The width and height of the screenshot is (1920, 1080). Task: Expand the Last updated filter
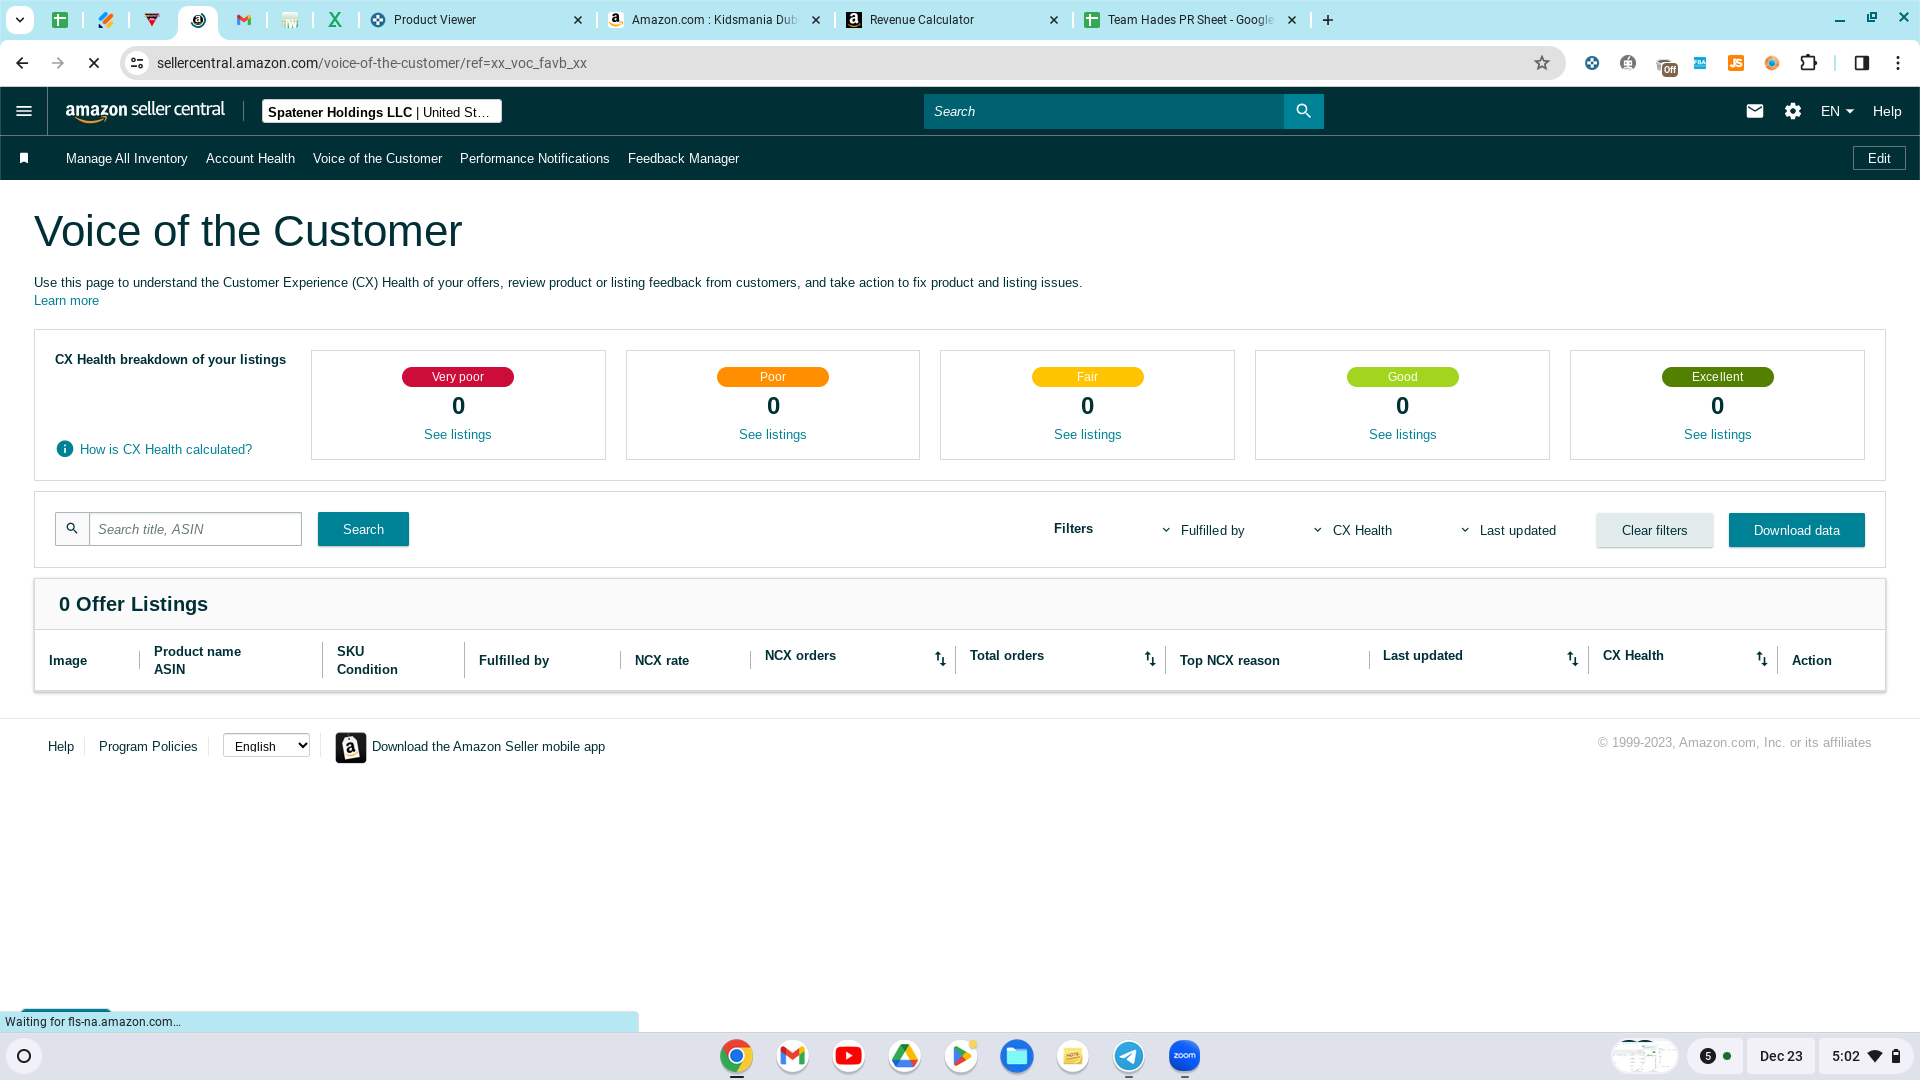1507,530
